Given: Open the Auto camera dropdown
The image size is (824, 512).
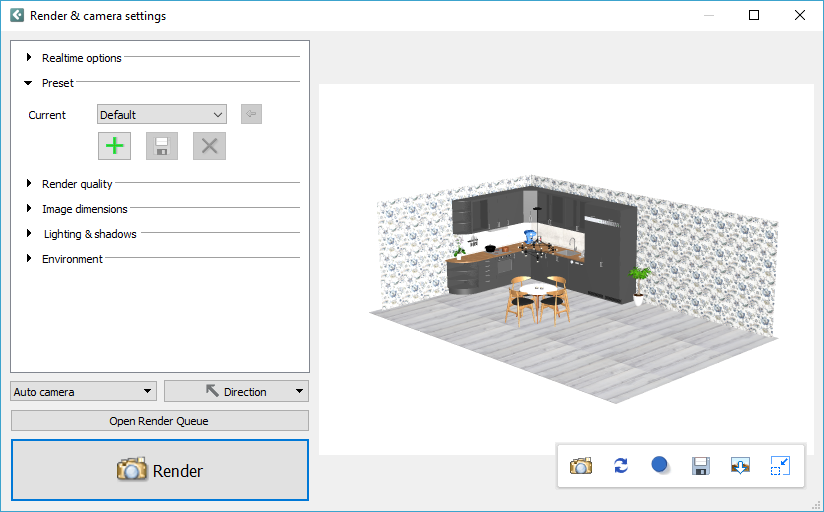Looking at the screenshot, I should coord(84,391).
